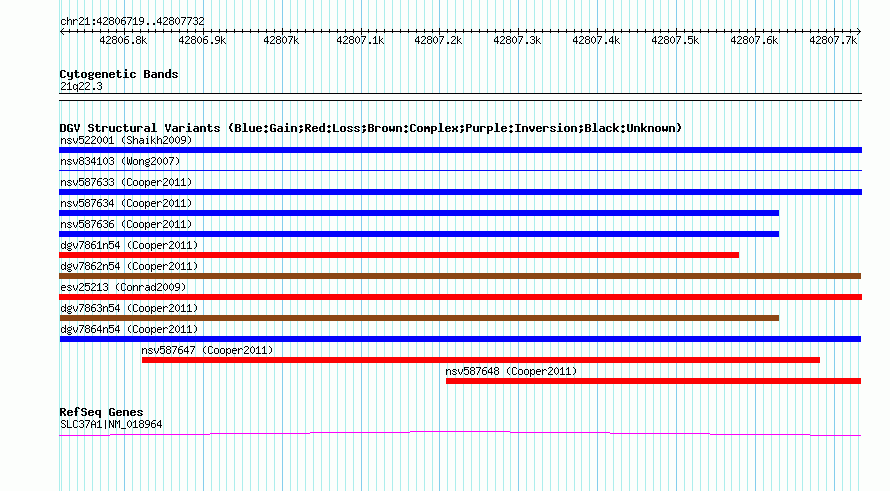The width and height of the screenshot is (890, 491).
Task: Click the nsv522001 (Shaikh2009) label
Action: coord(126,140)
